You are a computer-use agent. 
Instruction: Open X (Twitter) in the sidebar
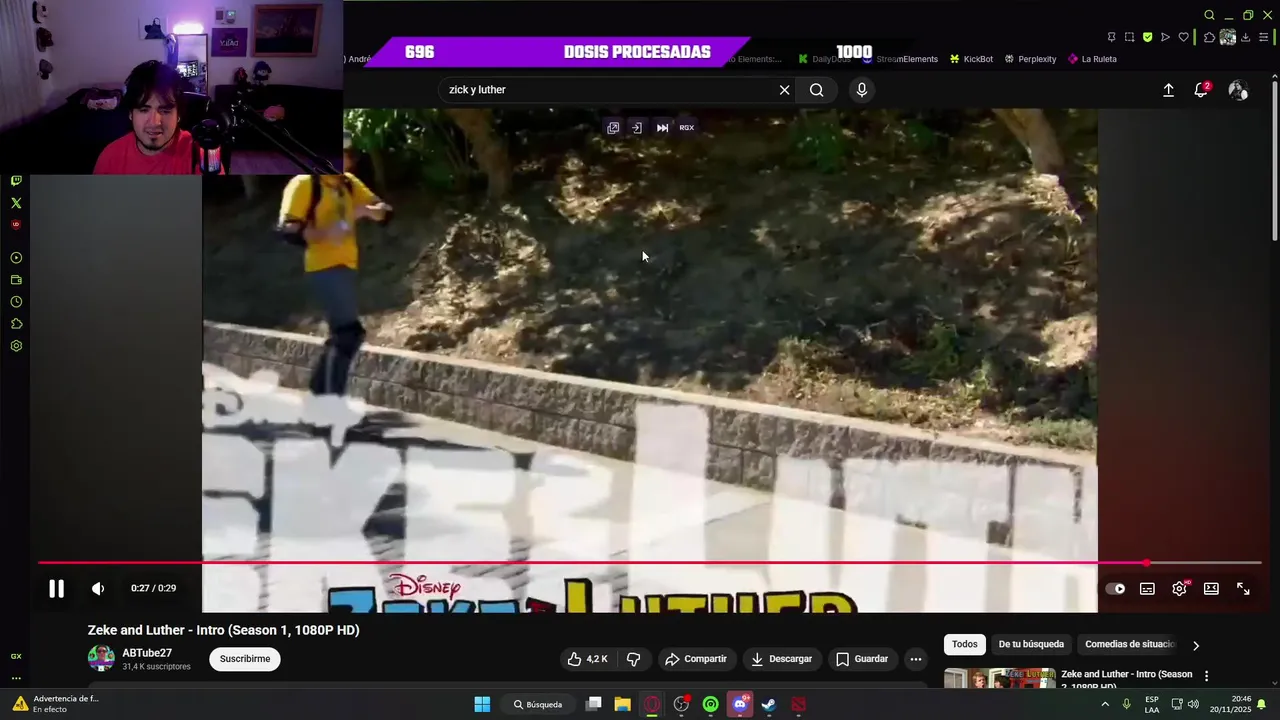pos(16,203)
